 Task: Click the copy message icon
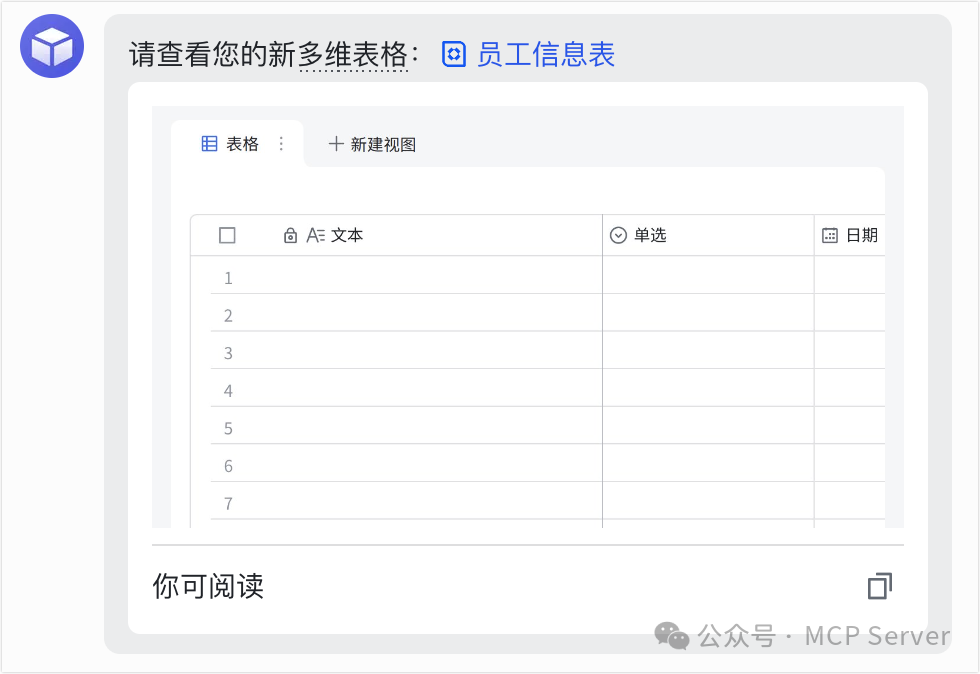click(x=879, y=587)
